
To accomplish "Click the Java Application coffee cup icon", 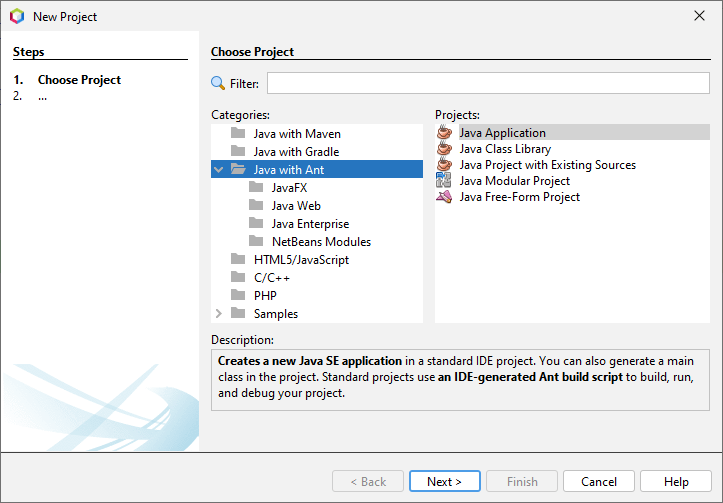I will point(444,133).
